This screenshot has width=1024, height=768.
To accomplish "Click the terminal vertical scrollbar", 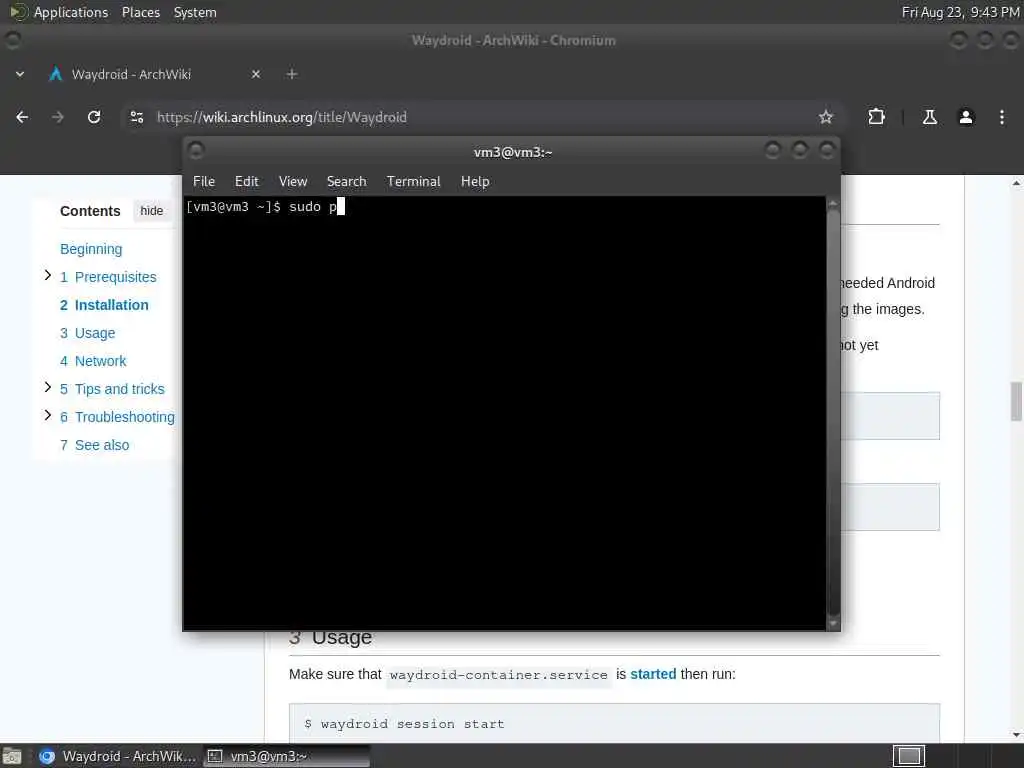I will click(x=833, y=411).
